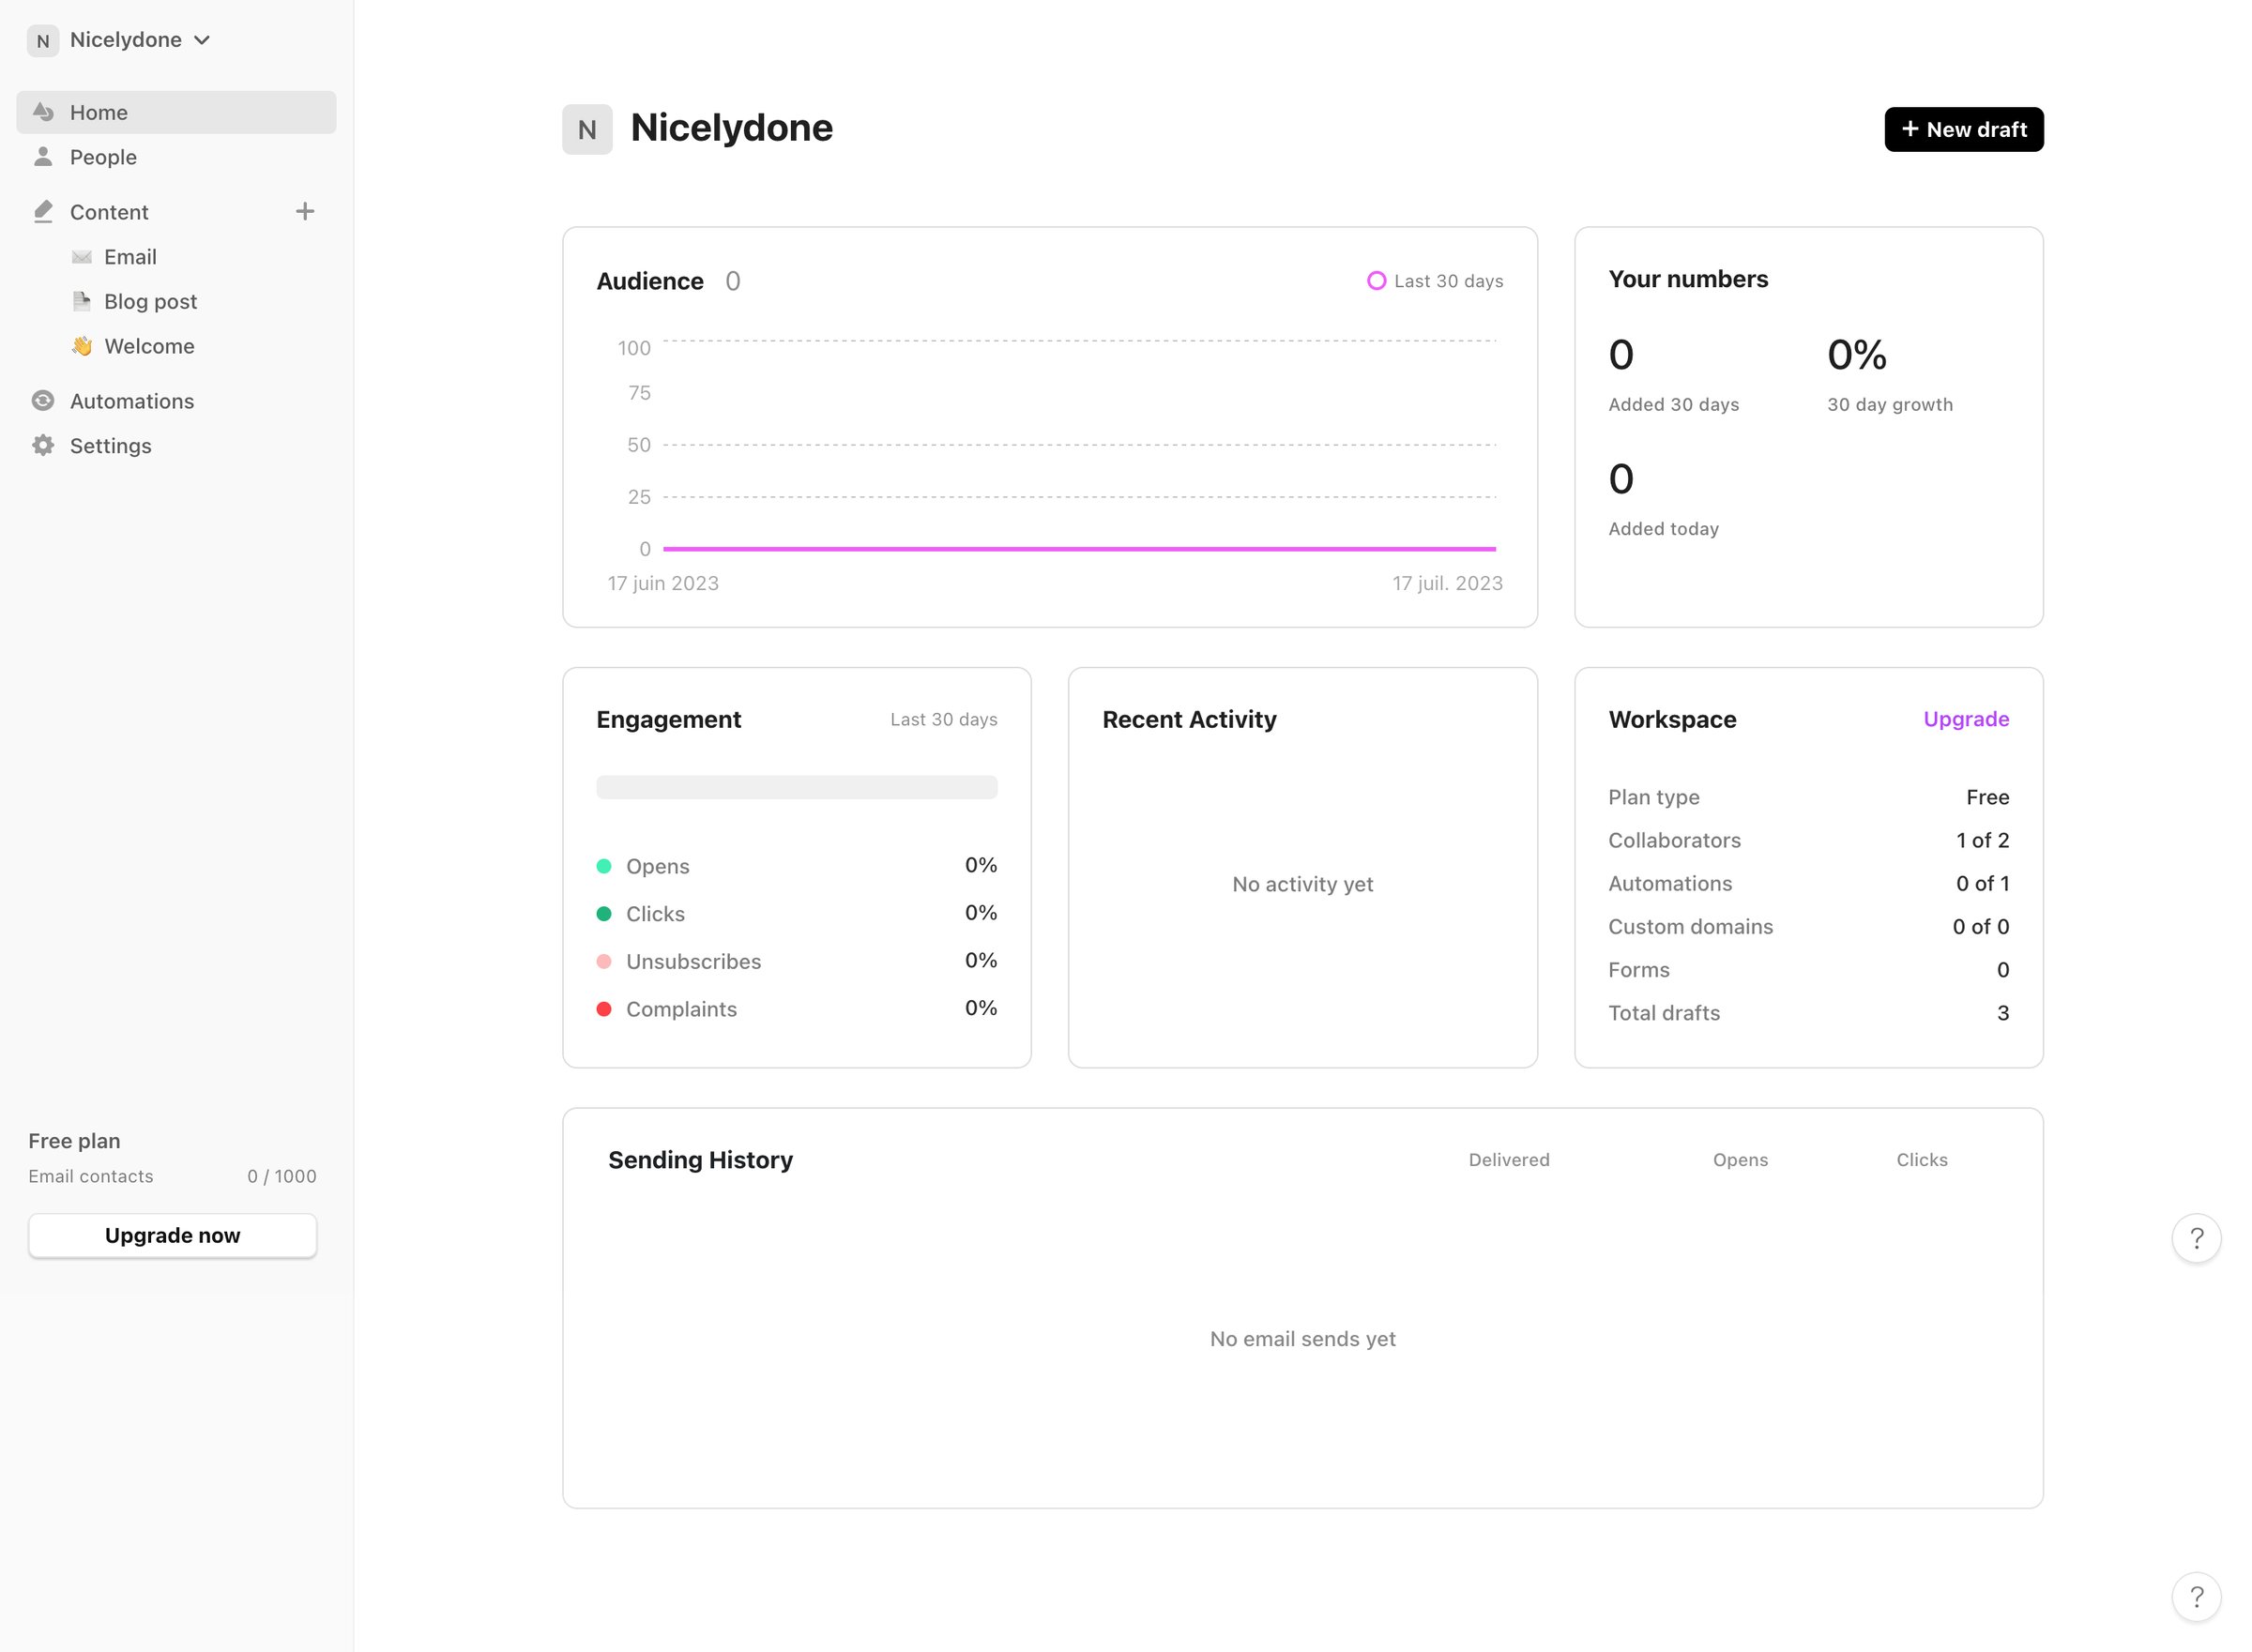Click the Upgrade now button
The height and width of the screenshot is (1652, 2252).
tap(172, 1235)
